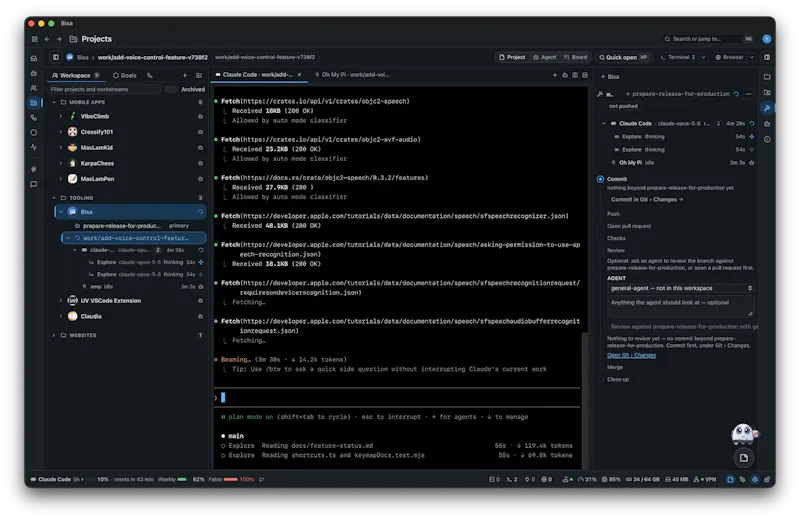This screenshot has height=520, width=800.
Task: Select the Agent view tab
Action: click(544, 57)
